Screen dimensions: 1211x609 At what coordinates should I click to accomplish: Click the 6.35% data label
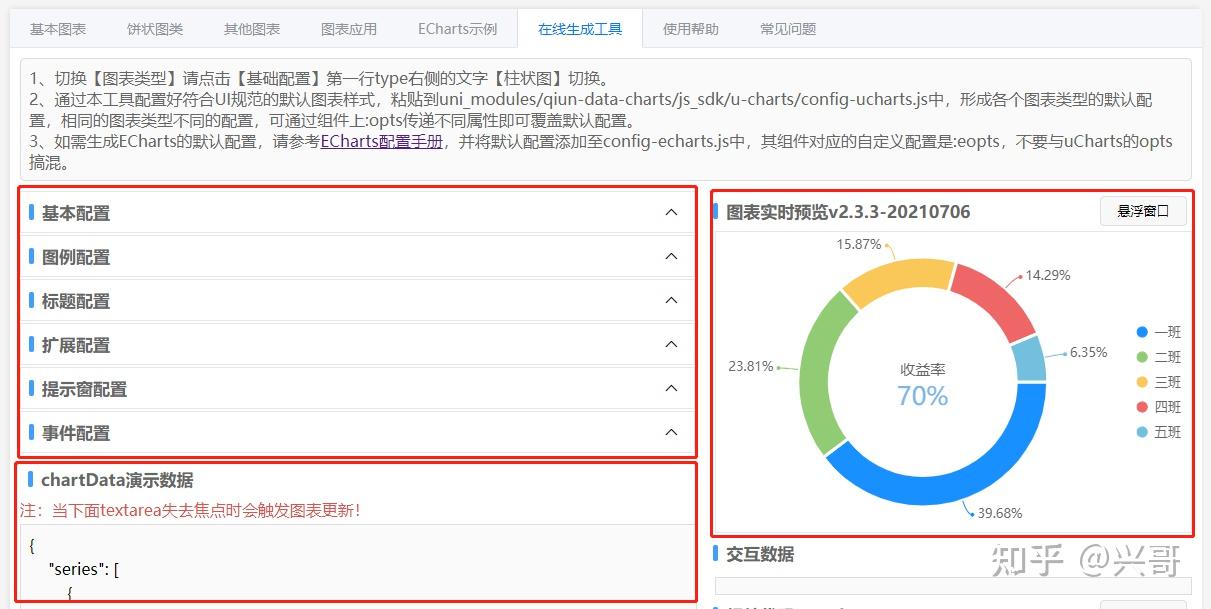point(1088,352)
